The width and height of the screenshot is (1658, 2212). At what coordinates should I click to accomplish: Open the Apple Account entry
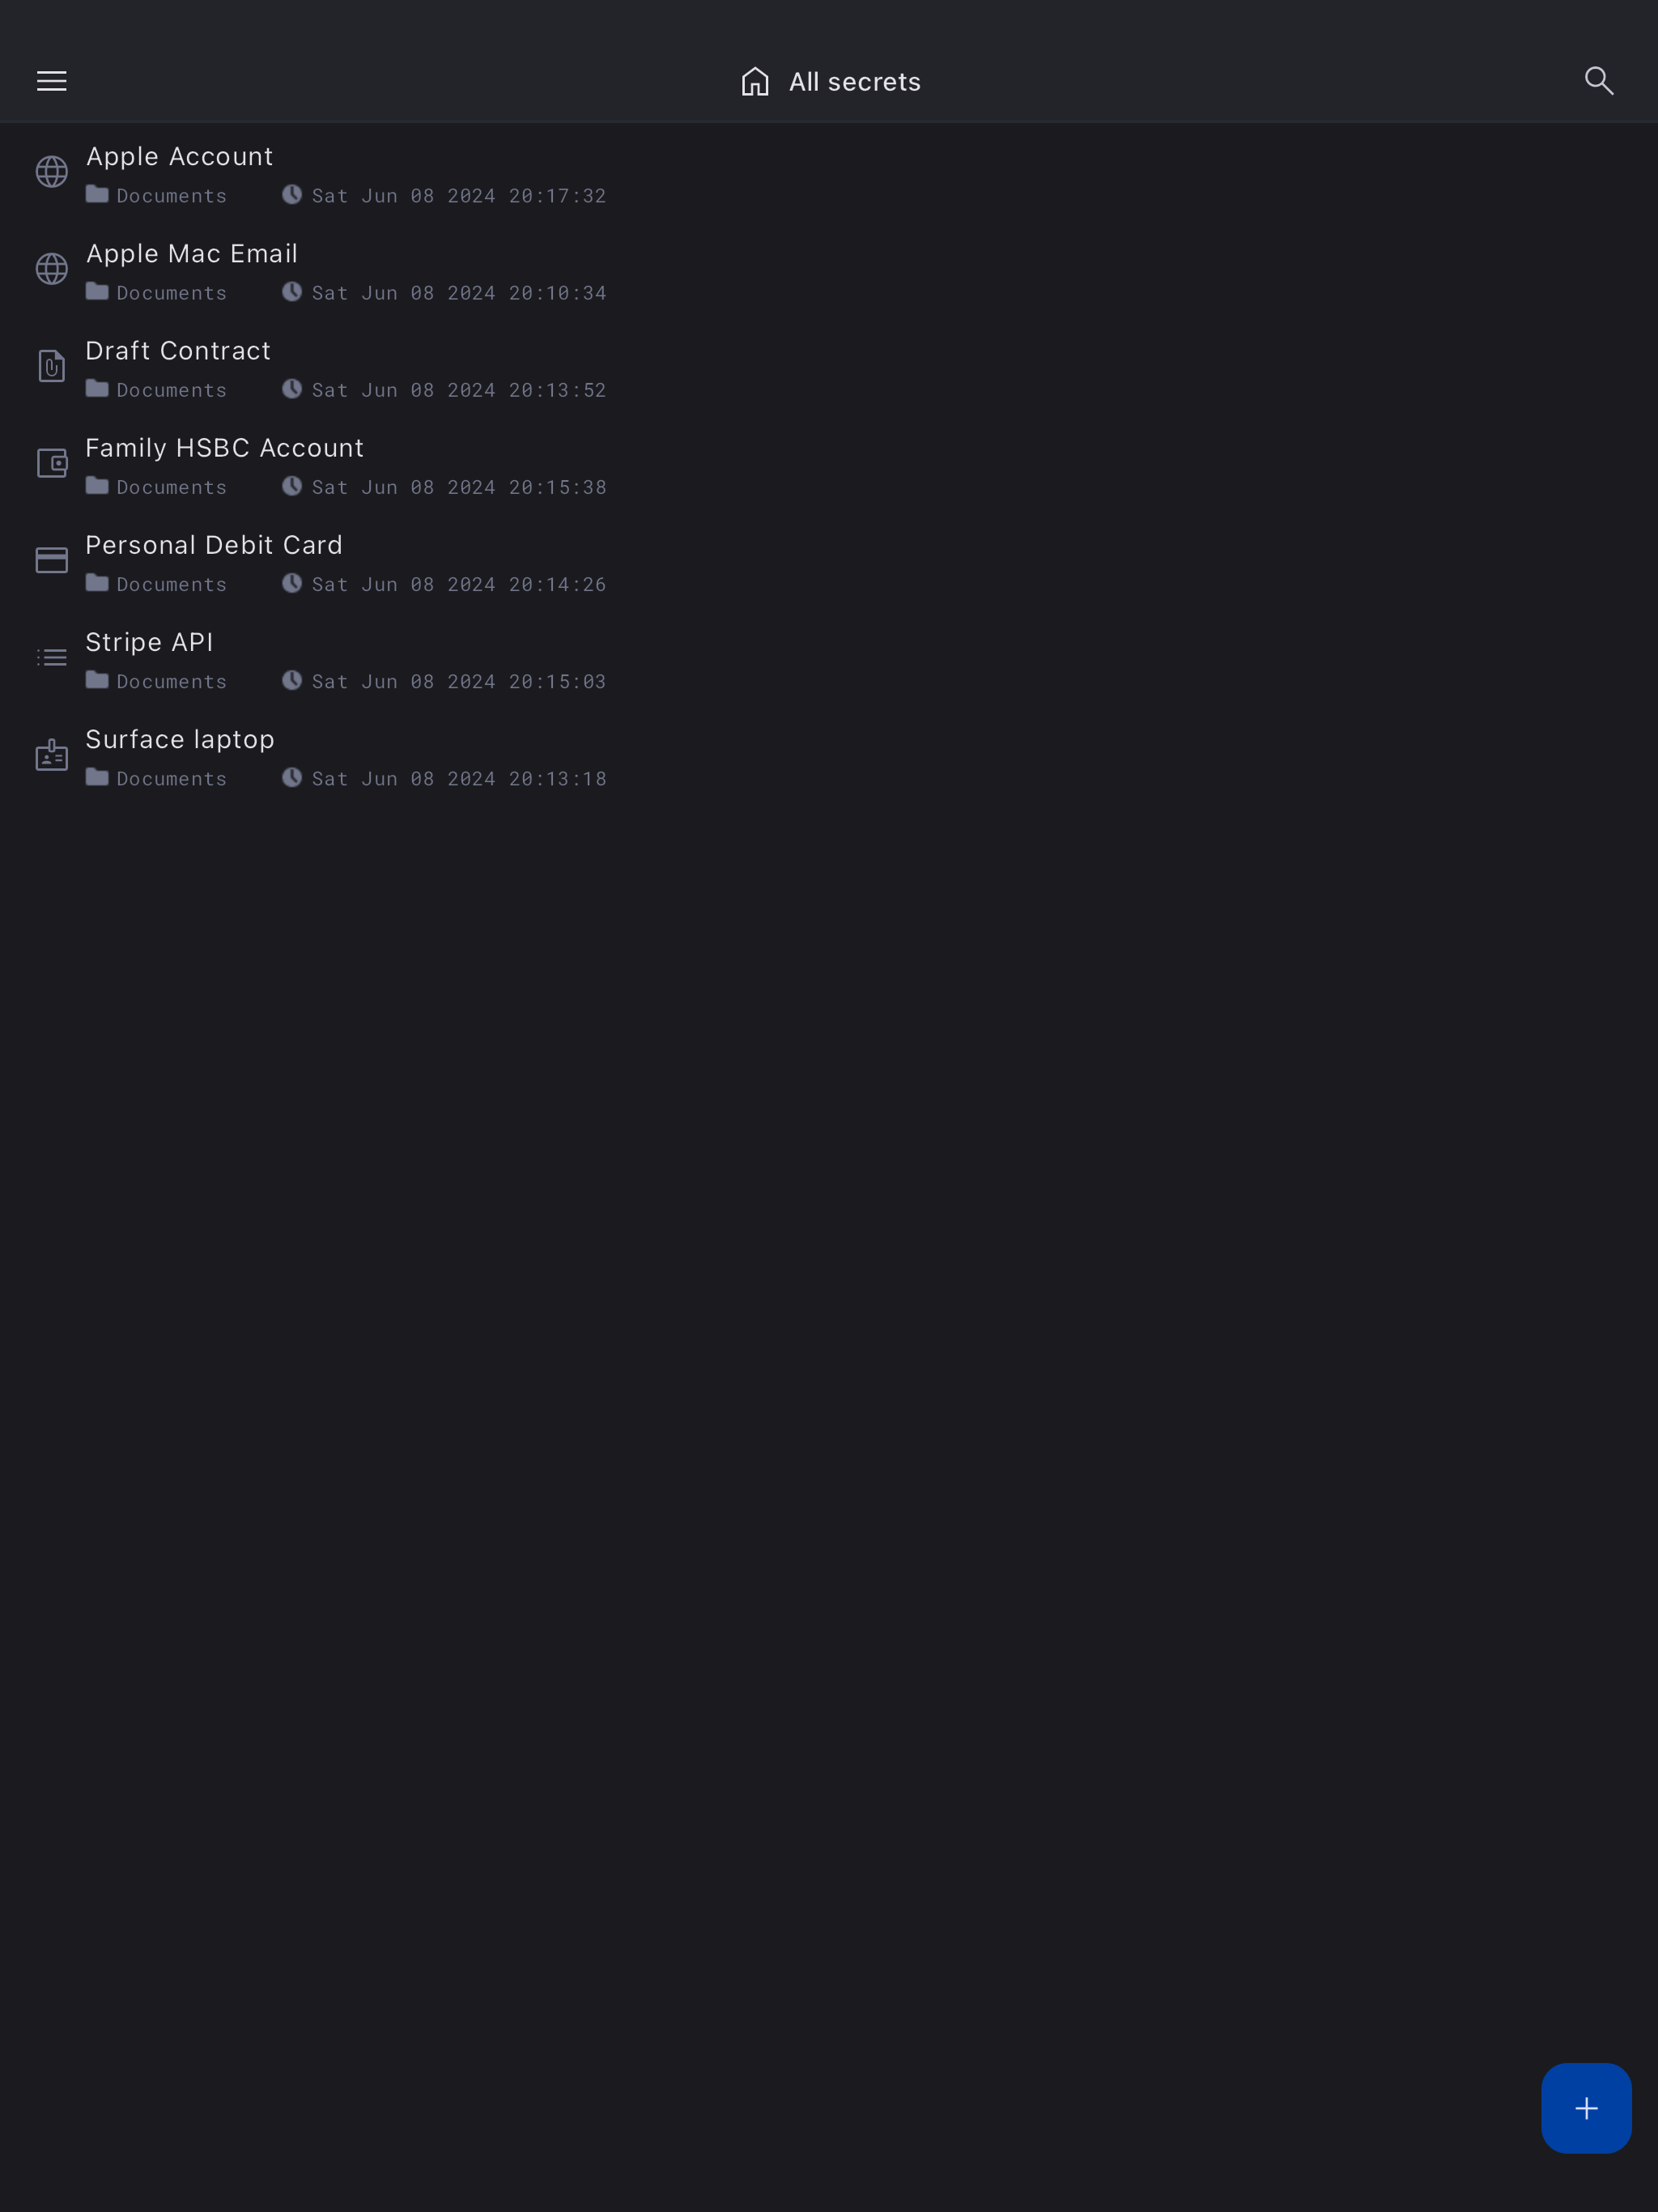pos(829,174)
